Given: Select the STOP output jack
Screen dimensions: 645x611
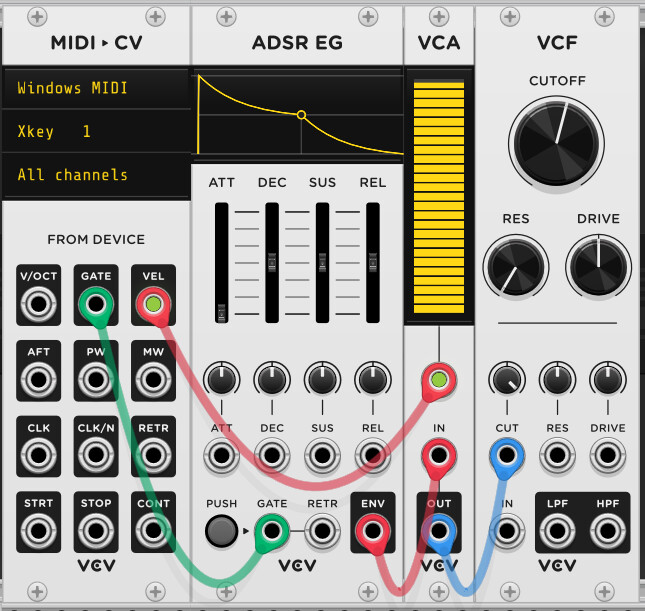Looking at the screenshot, I should 96,531.
